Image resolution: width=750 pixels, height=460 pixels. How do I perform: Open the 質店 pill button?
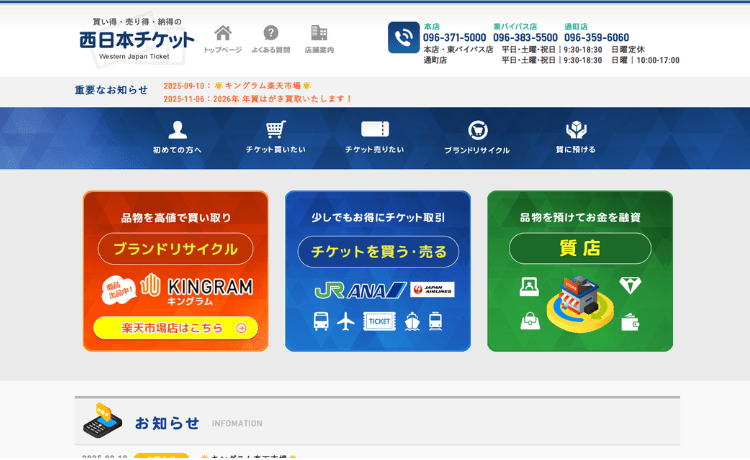tap(580, 248)
